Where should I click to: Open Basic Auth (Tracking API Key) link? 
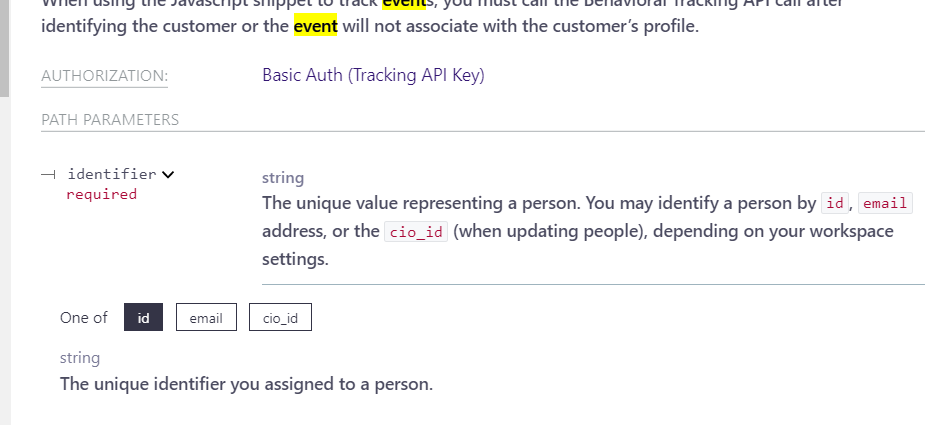pyautogui.click(x=373, y=75)
